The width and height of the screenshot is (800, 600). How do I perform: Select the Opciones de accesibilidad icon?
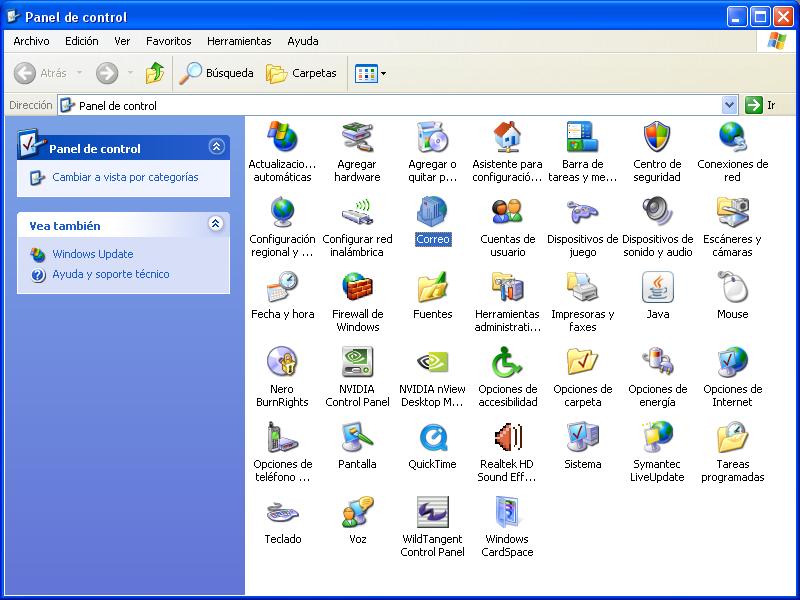click(x=507, y=363)
